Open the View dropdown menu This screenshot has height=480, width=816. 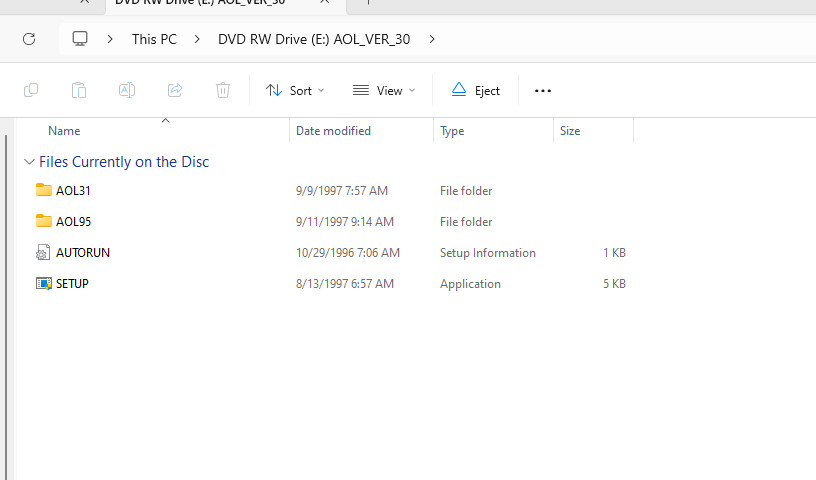(x=384, y=90)
